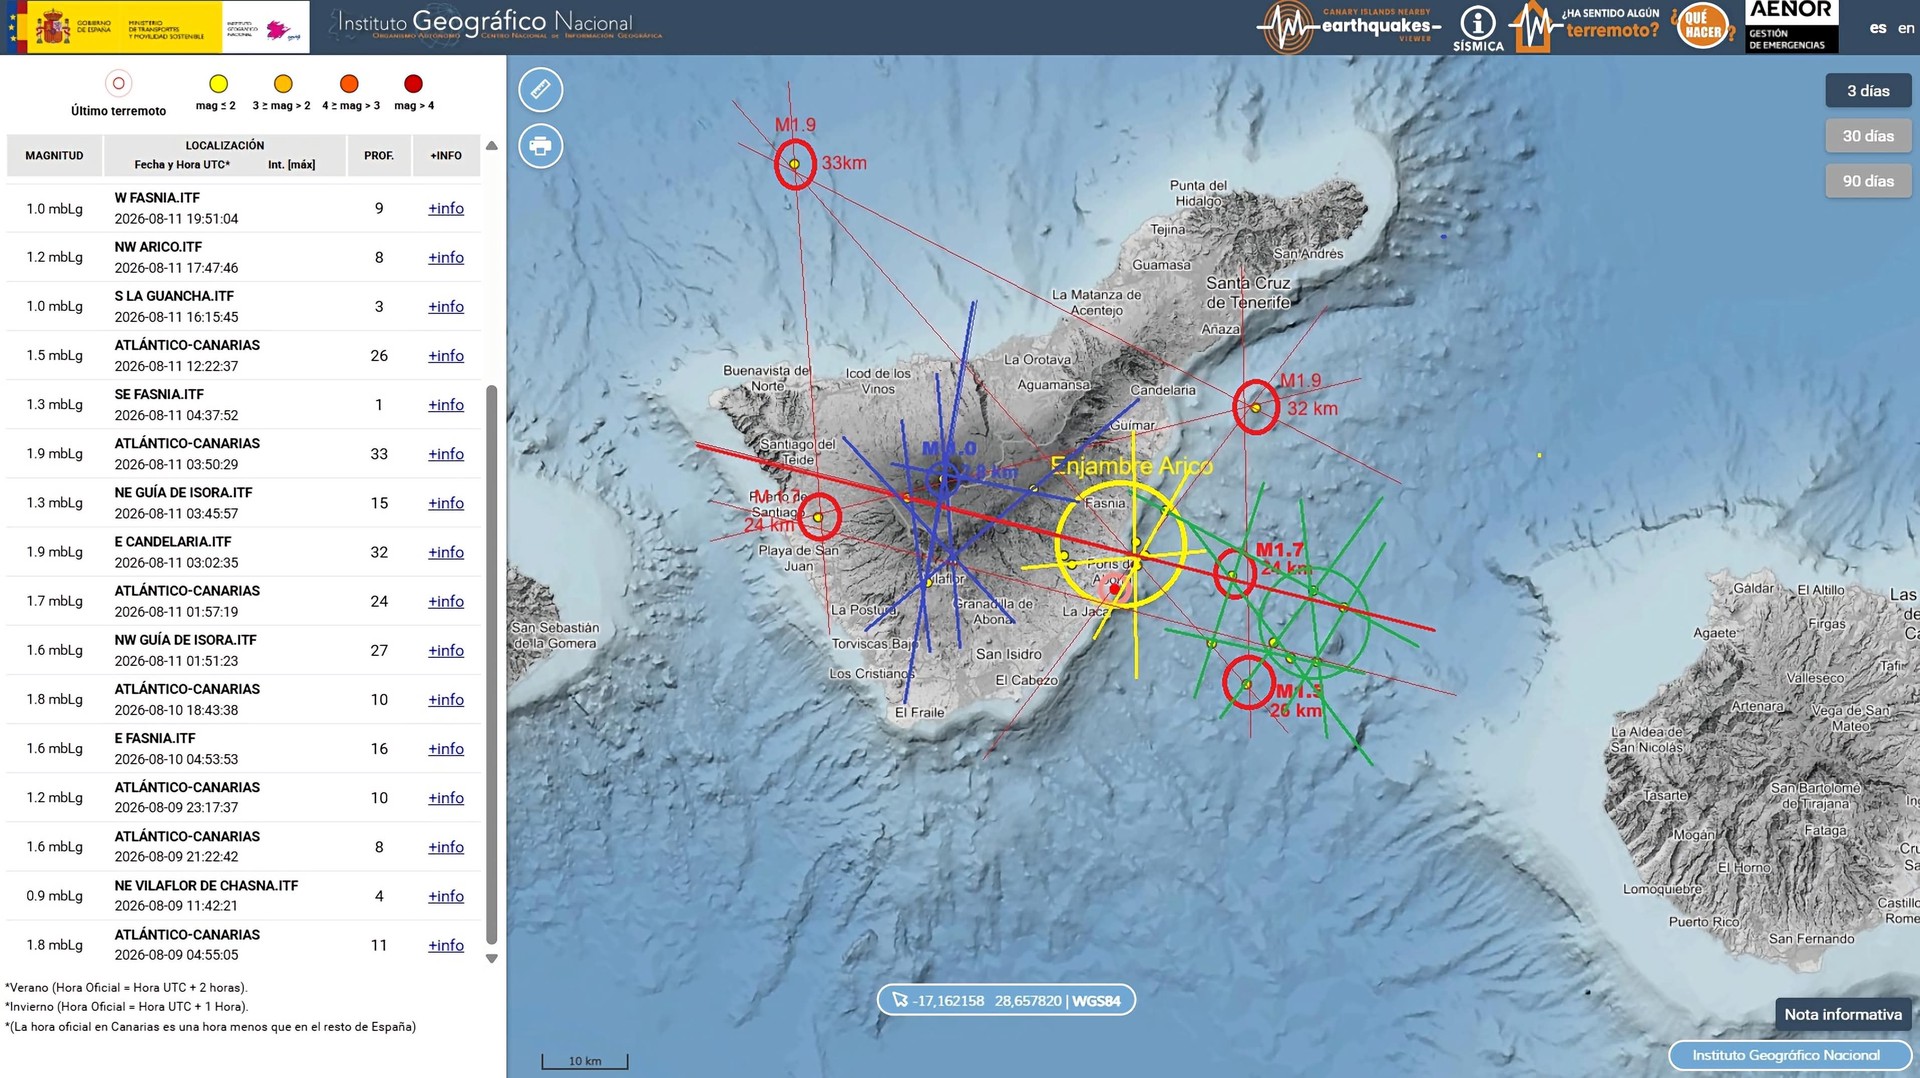Open +info for NE VILAFLOR DE CHASNA.ITF
This screenshot has height=1078, width=1920.
[446, 896]
